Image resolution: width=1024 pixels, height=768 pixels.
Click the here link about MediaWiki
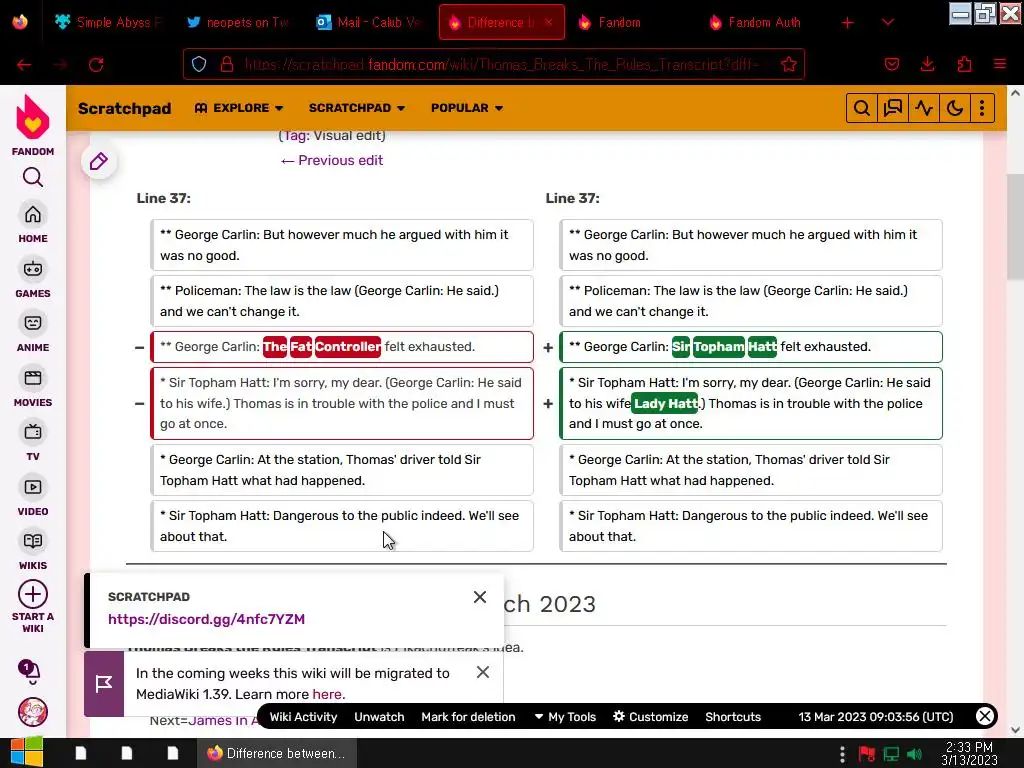(327, 694)
